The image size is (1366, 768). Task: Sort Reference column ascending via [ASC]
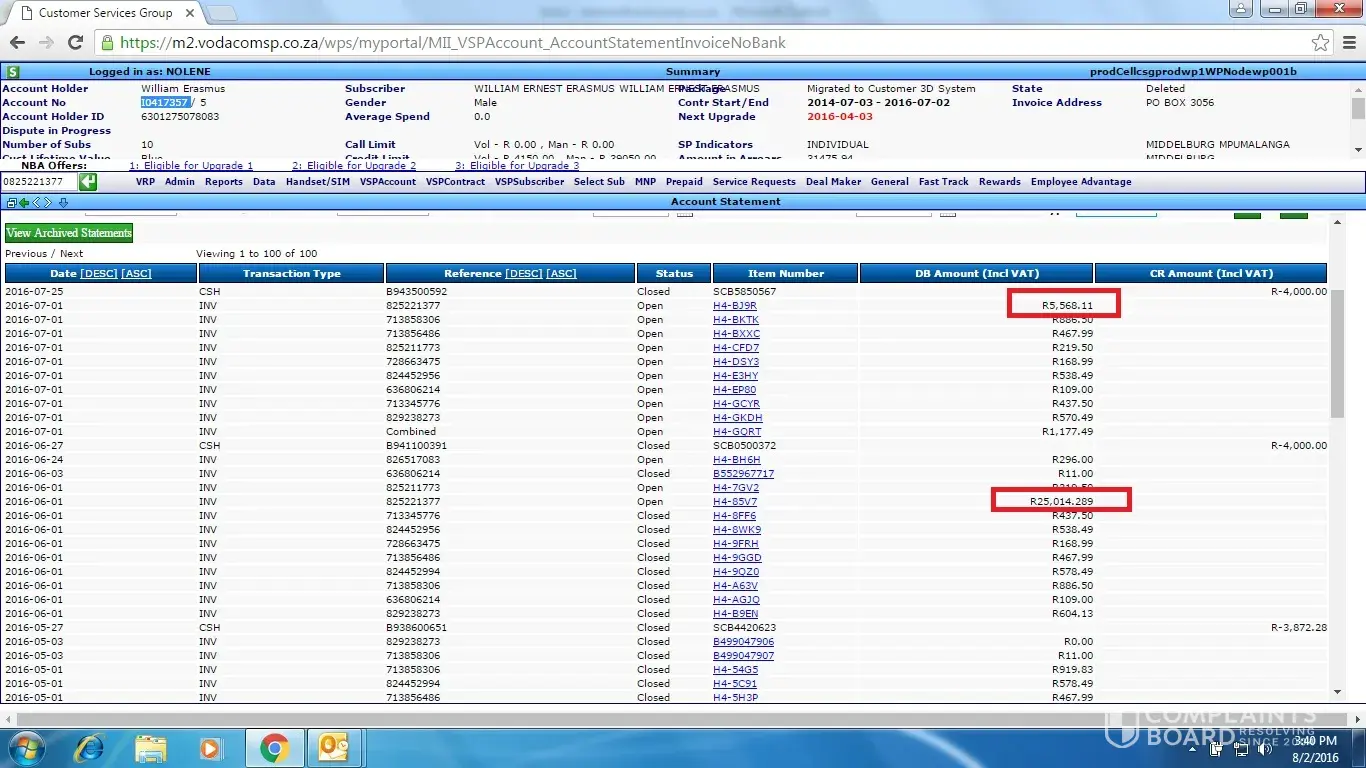tap(561, 273)
